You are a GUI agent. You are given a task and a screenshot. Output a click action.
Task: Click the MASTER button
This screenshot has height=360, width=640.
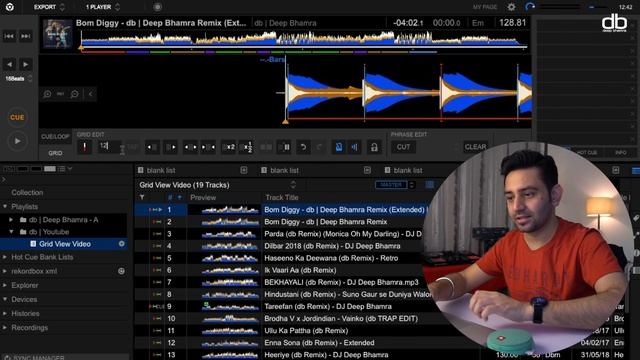point(391,185)
